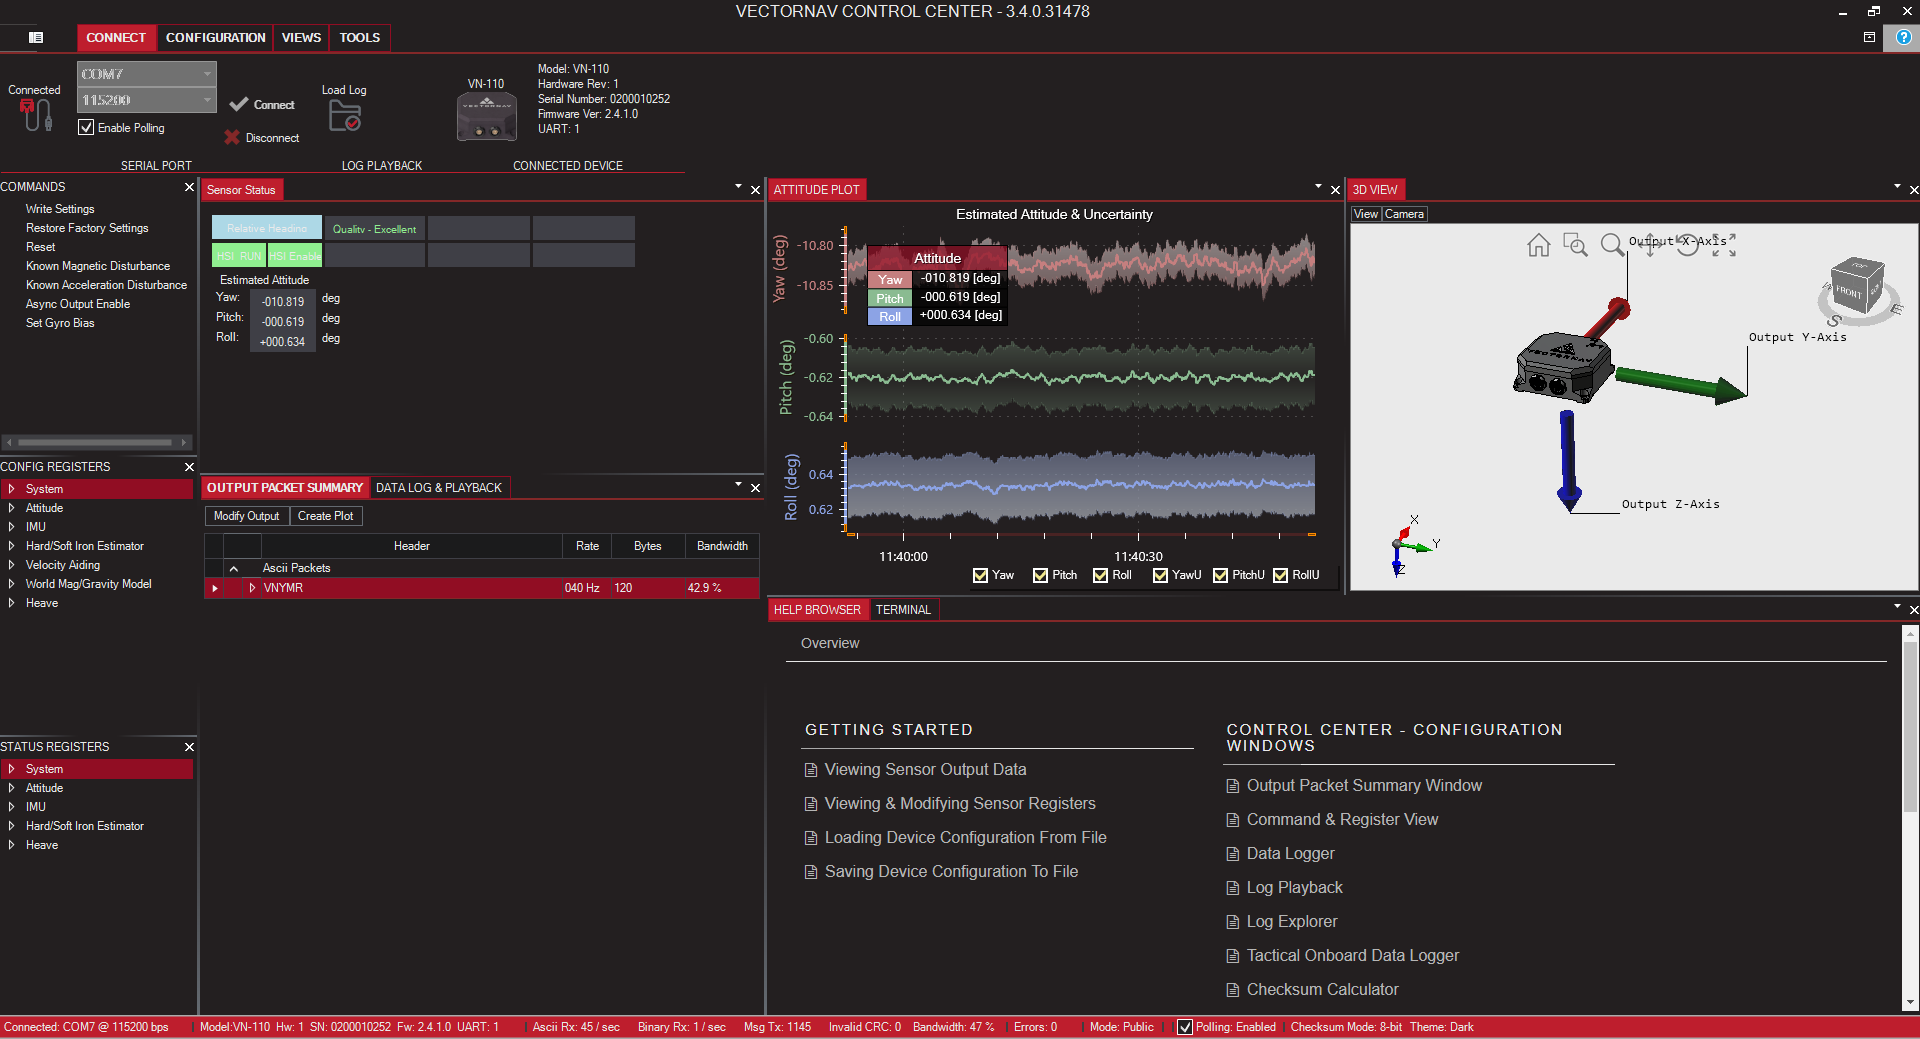Collapse the Ascii Packets group
The height and width of the screenshot is (1039, 1920).
234,568
